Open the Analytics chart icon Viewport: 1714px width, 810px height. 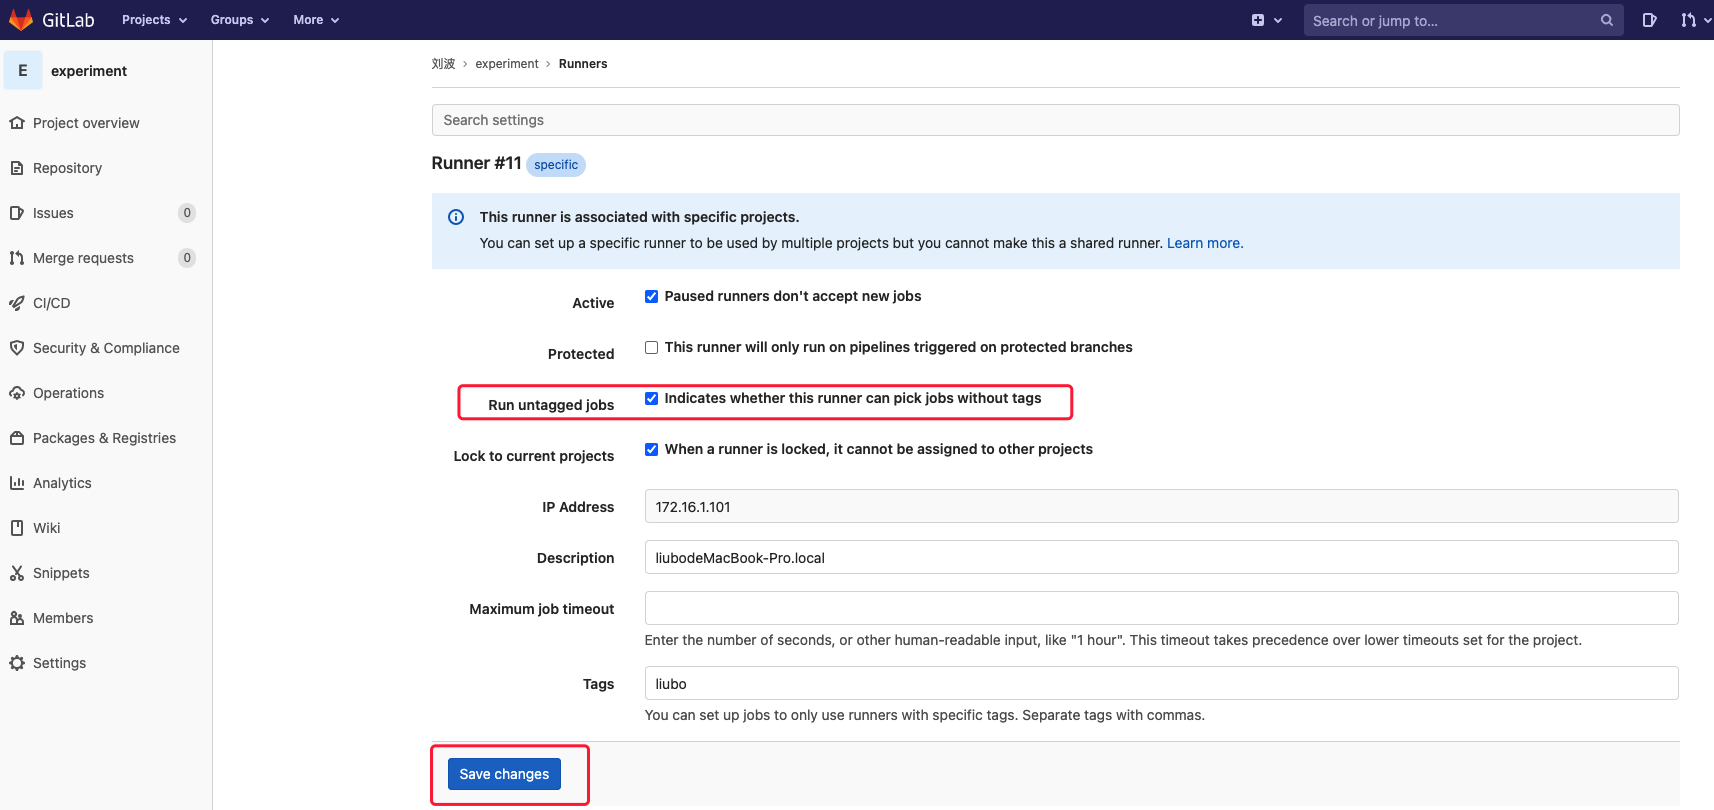click(x=17, y=483)
